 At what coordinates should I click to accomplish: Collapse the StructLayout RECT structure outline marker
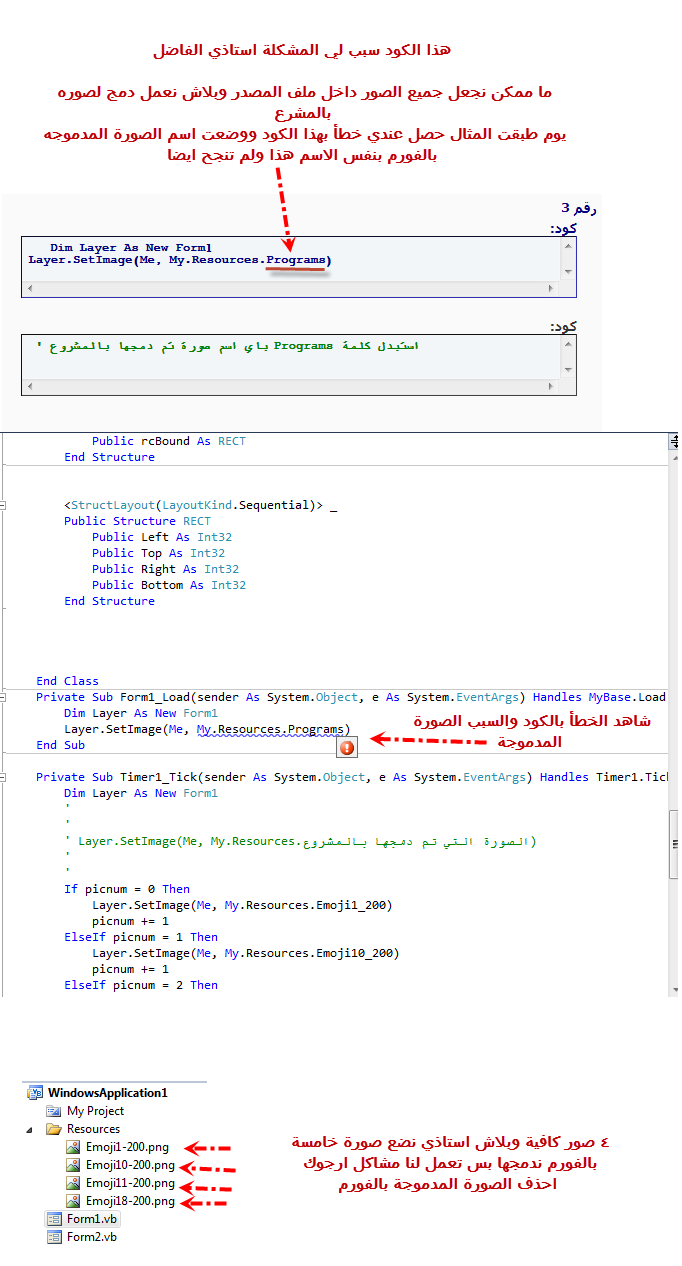click(x=3, y=505)
